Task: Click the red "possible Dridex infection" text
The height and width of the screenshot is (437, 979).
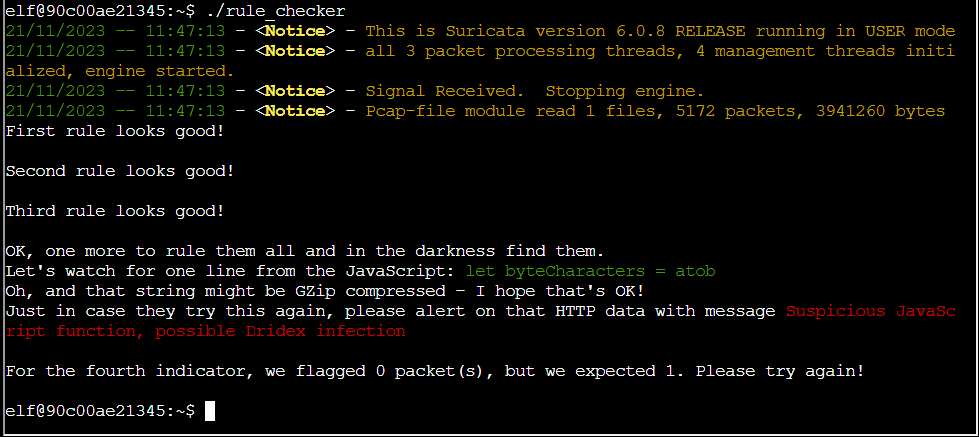Action: click(x=290, y=331)
